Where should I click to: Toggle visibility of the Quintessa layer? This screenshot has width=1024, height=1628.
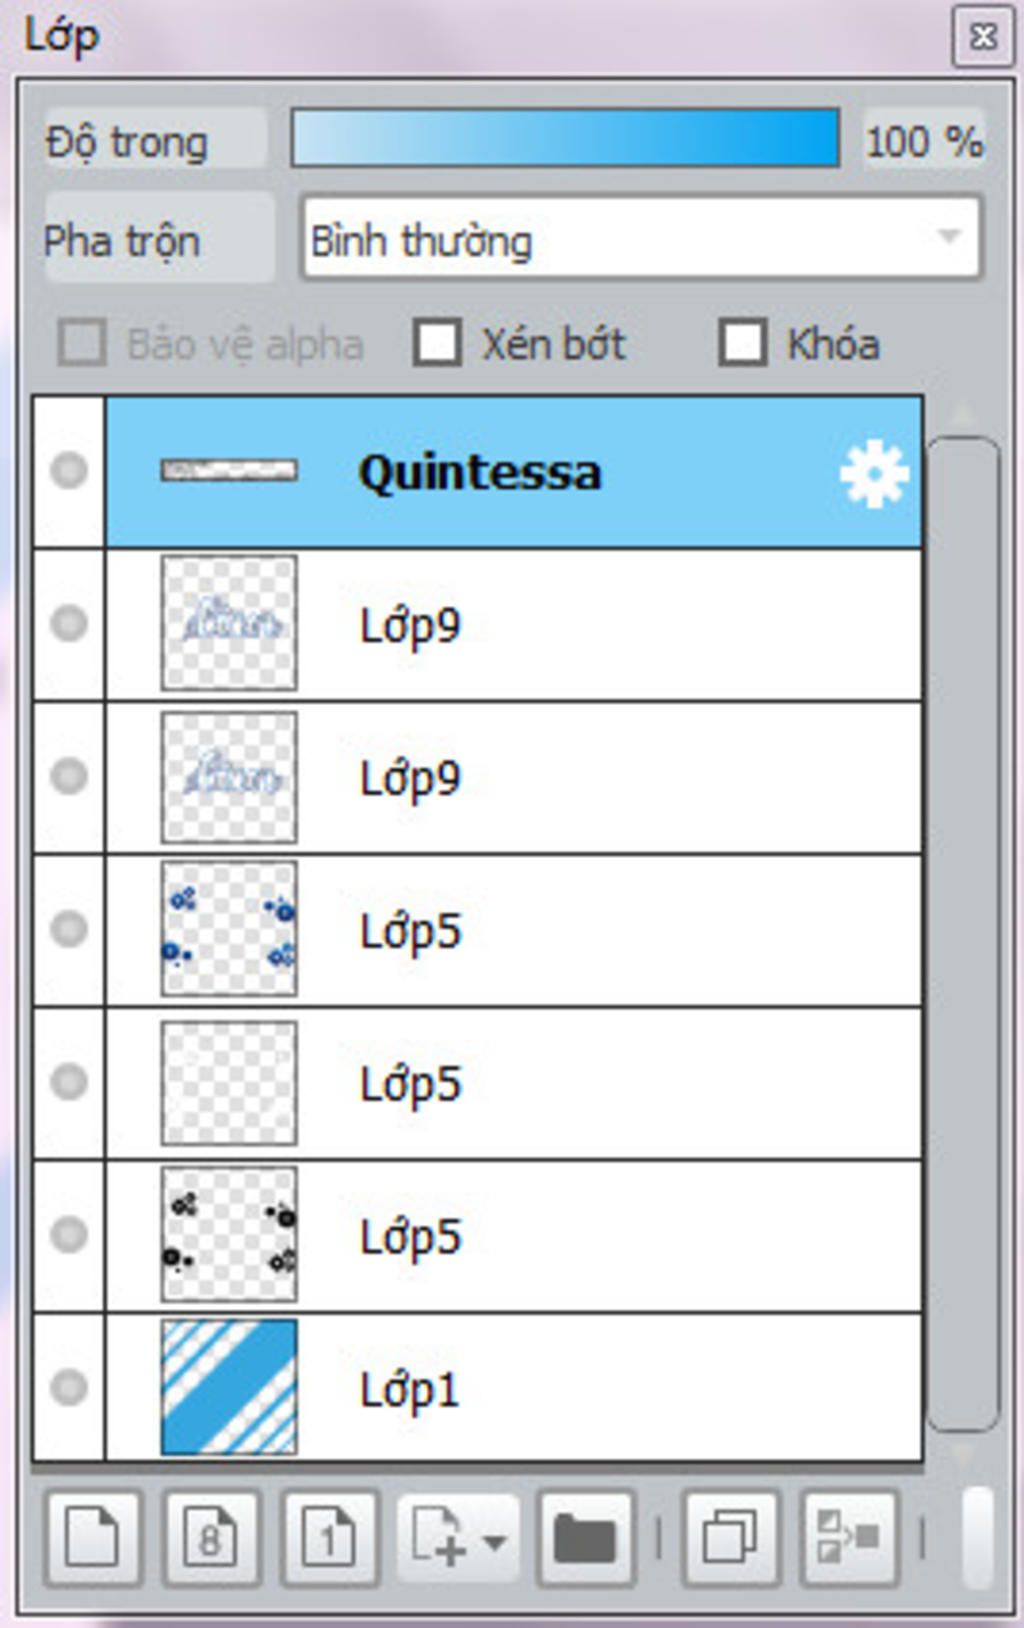(69, 471)
